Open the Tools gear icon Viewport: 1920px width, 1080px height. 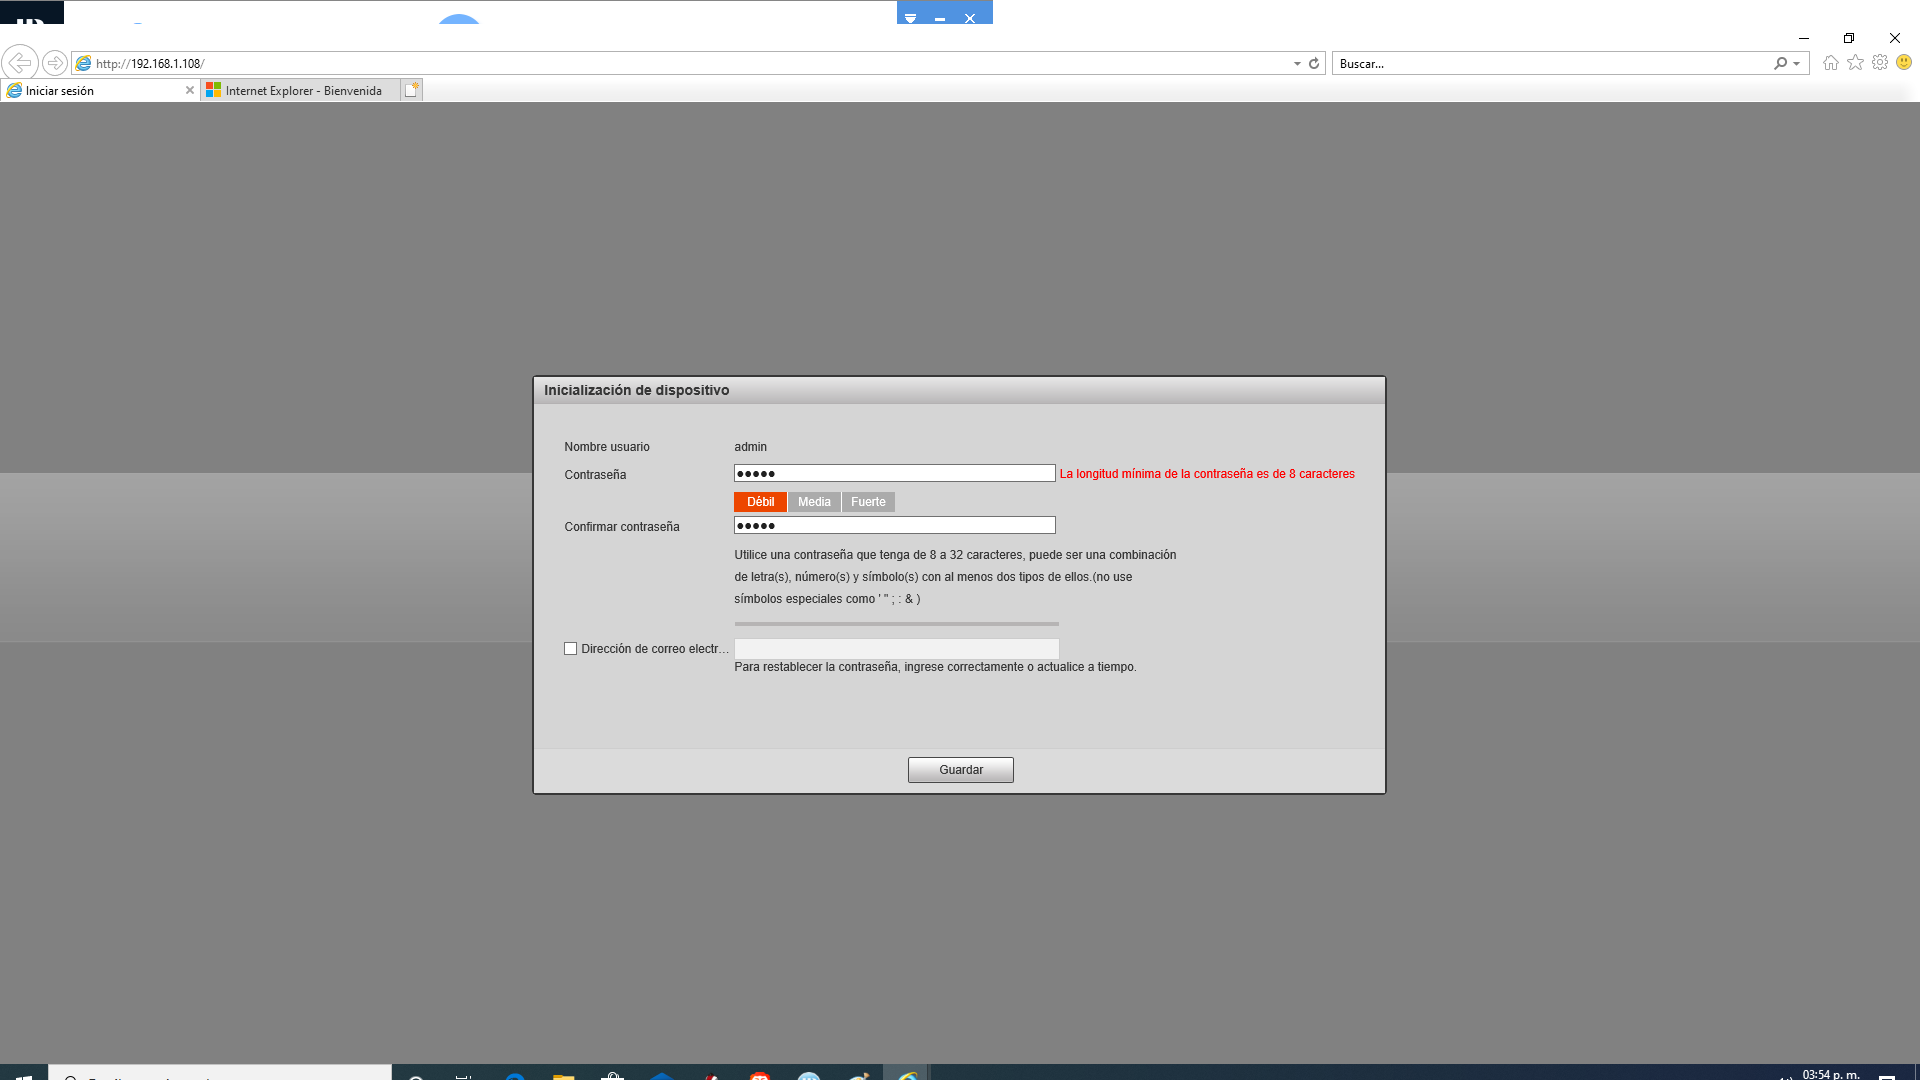(x=1880, y=63)
